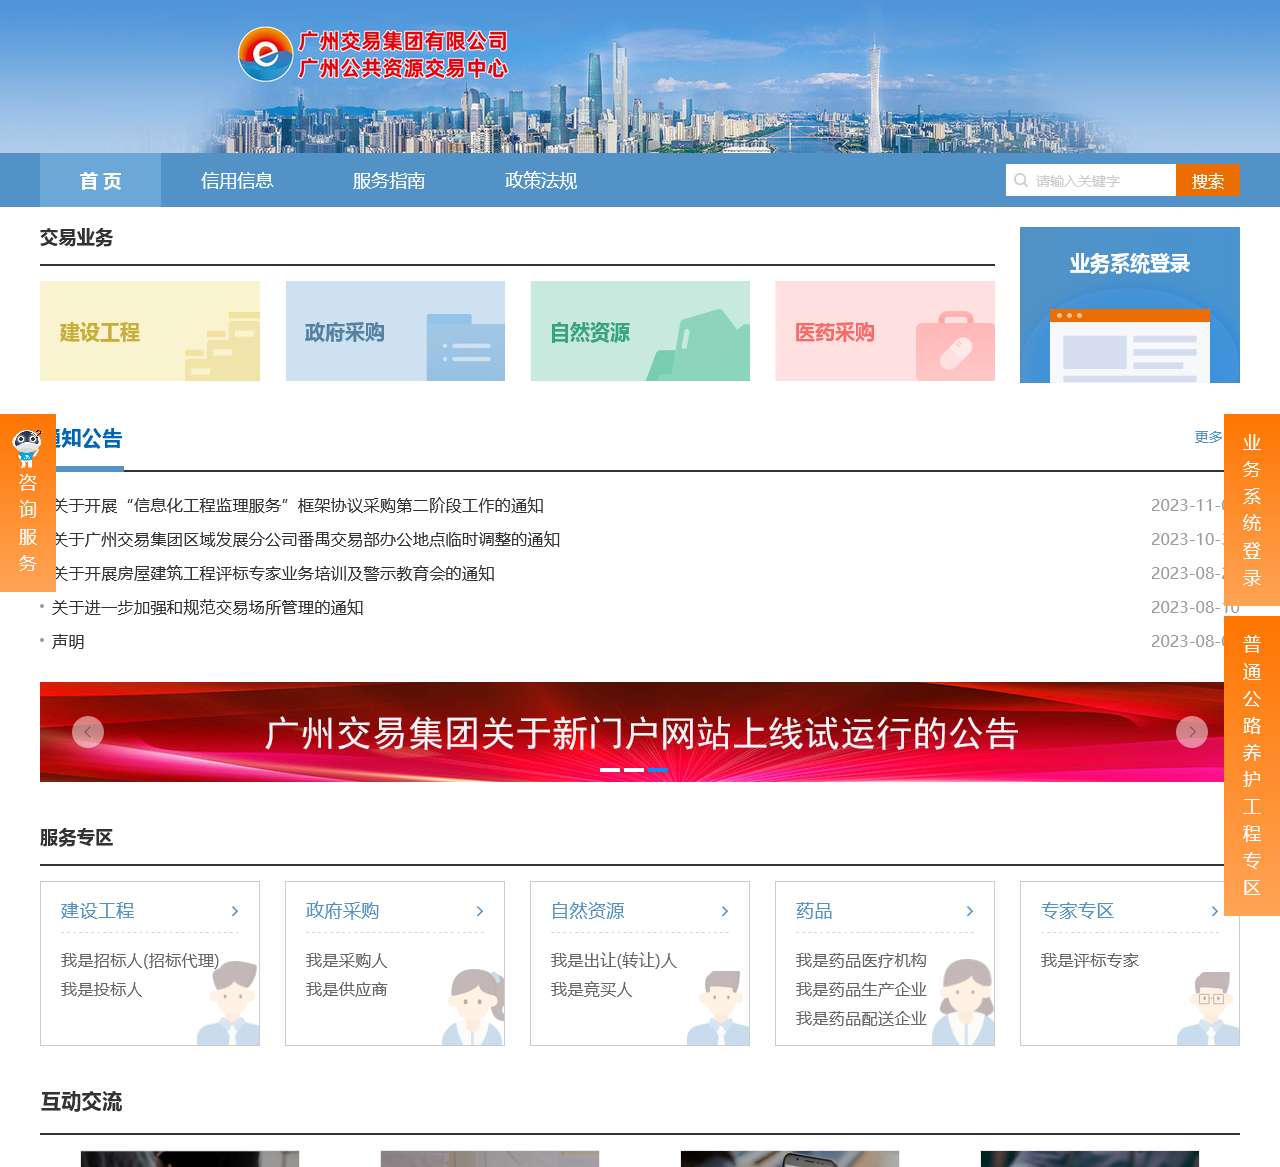Open the 医药采购 trading business card
The image size is (1280, 1167).
pos(885,331)
